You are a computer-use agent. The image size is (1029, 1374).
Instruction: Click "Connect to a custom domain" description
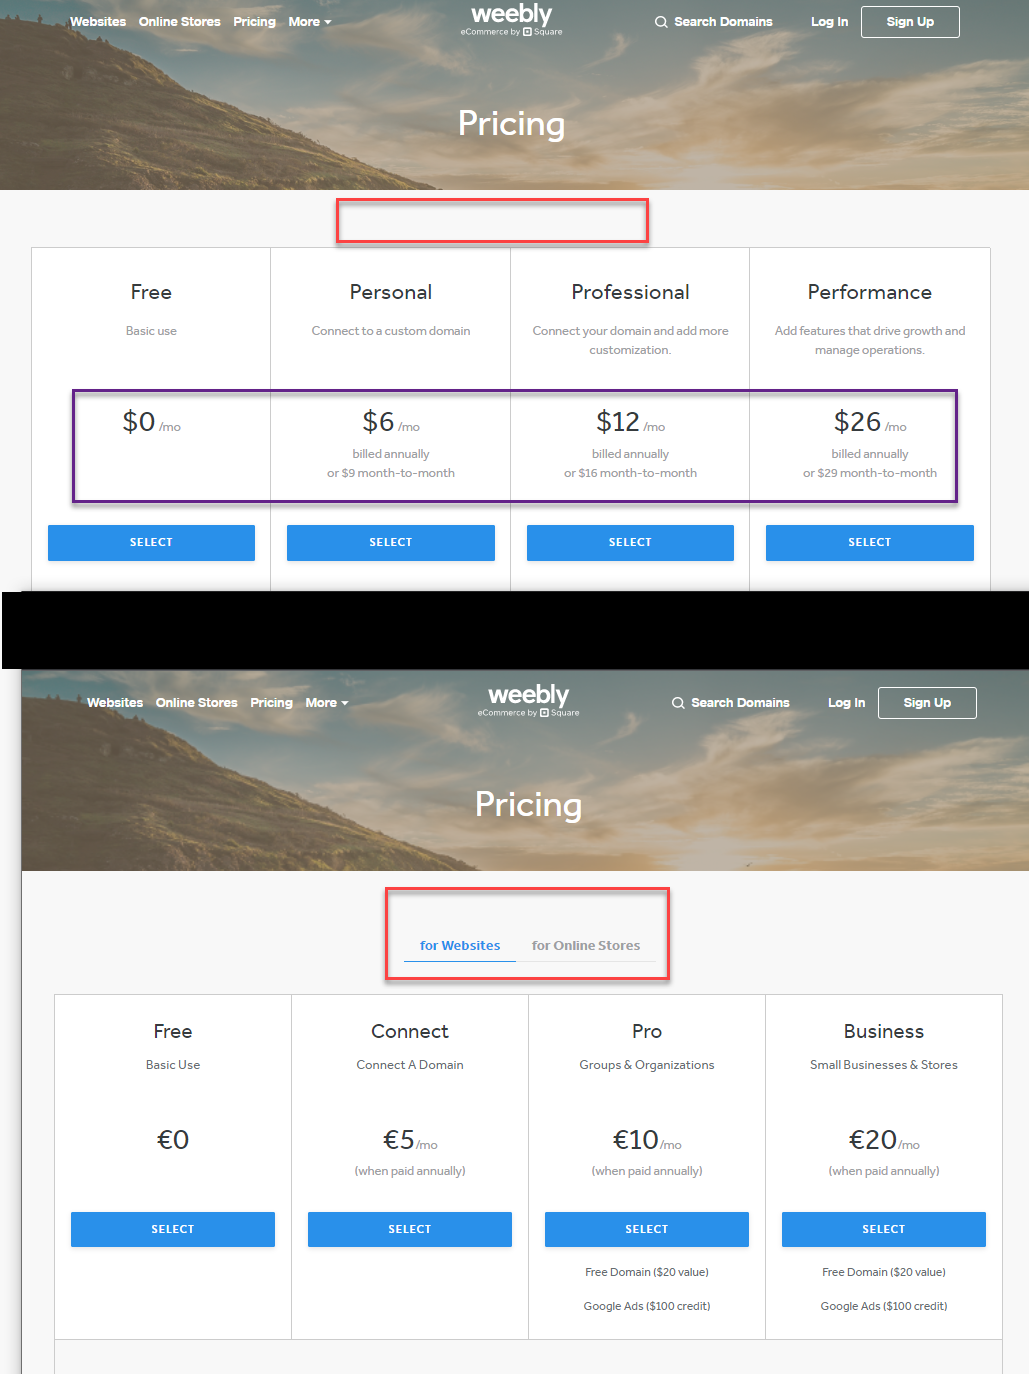pos(391,331)
